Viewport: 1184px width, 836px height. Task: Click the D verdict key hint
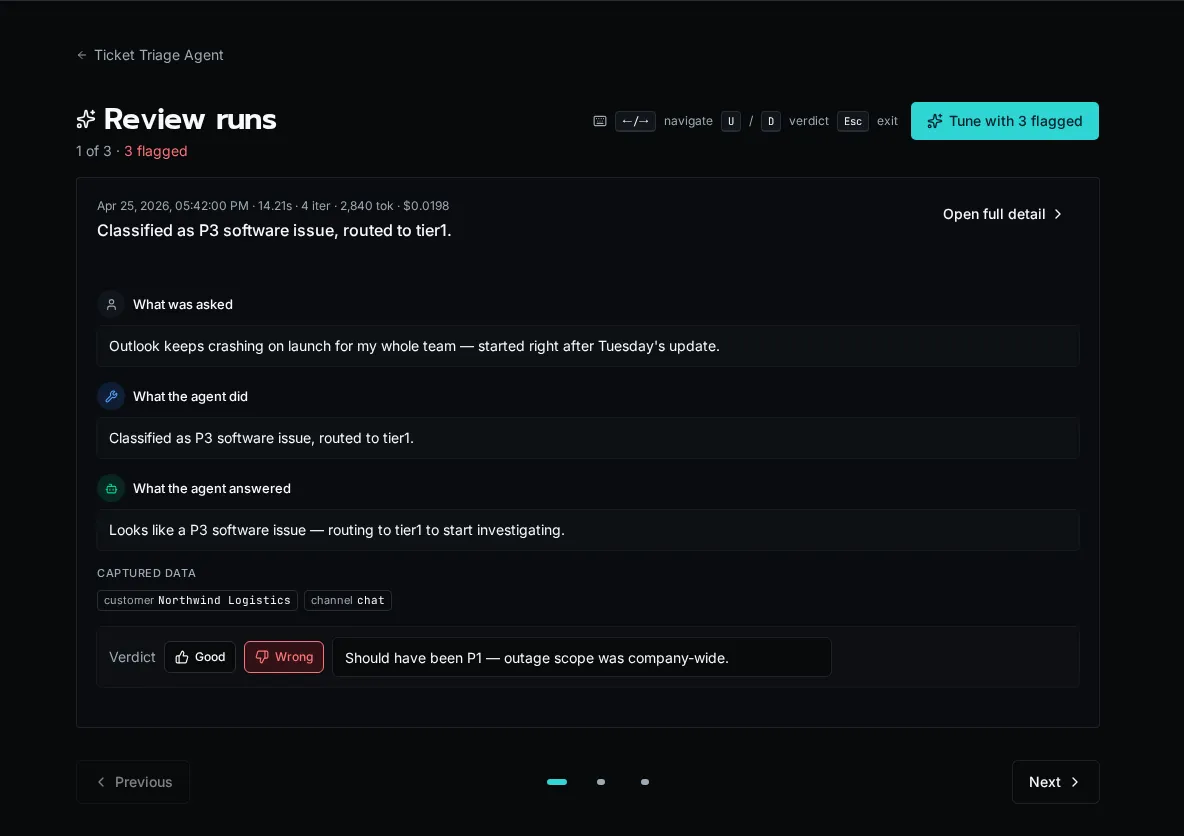click(x=771, y=121)
